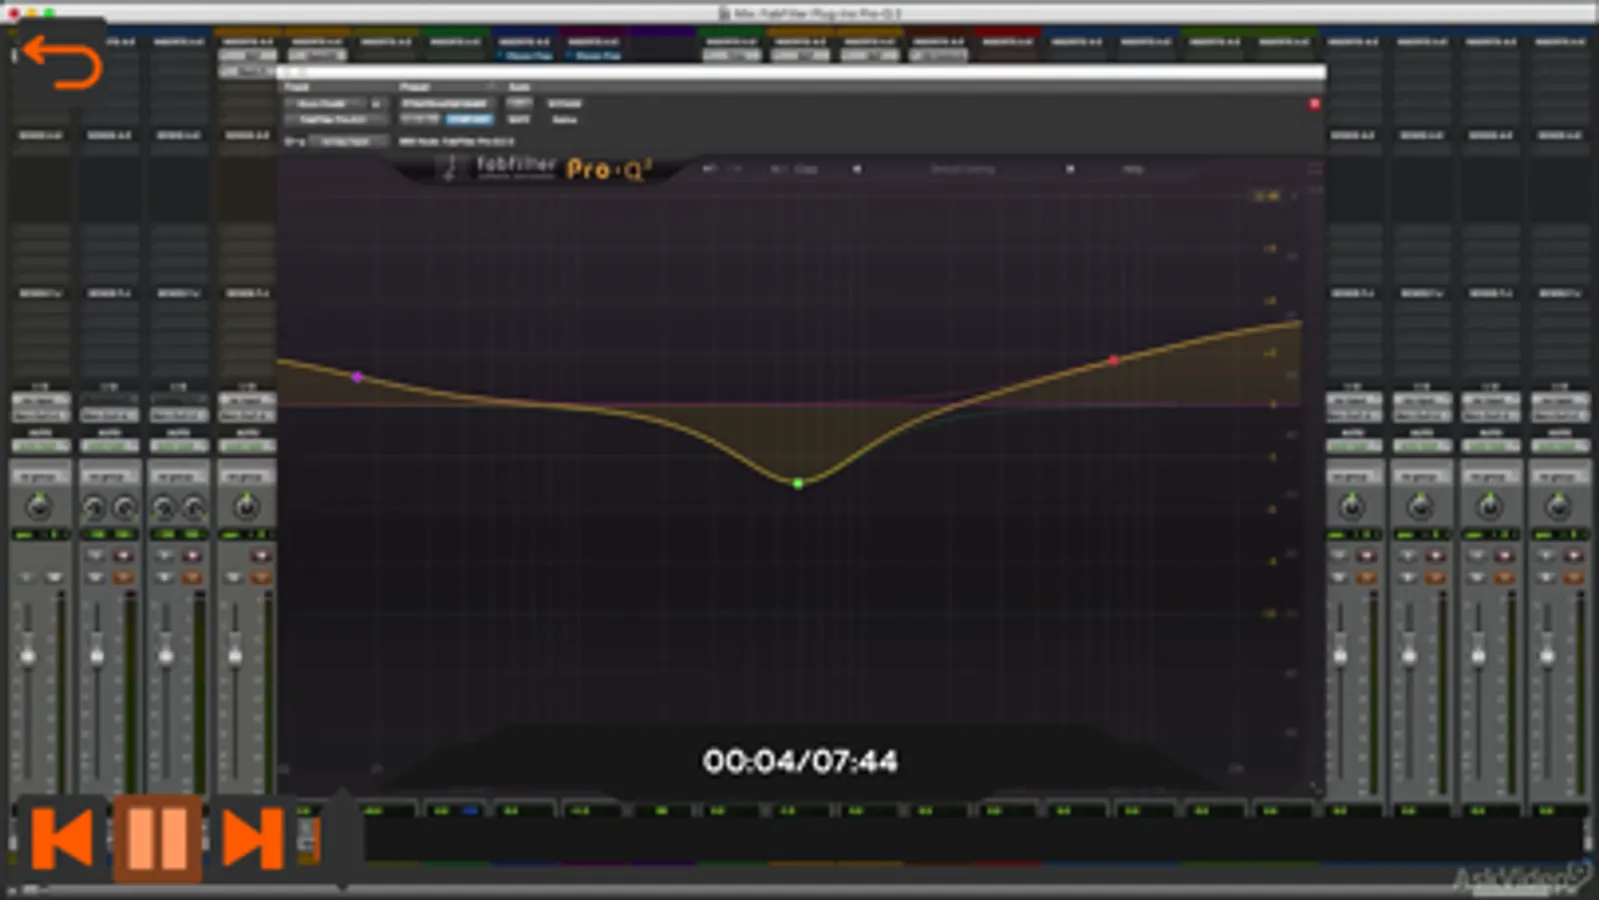Adjust pan knob on rightmost mixer channel

pos(1558,507)
